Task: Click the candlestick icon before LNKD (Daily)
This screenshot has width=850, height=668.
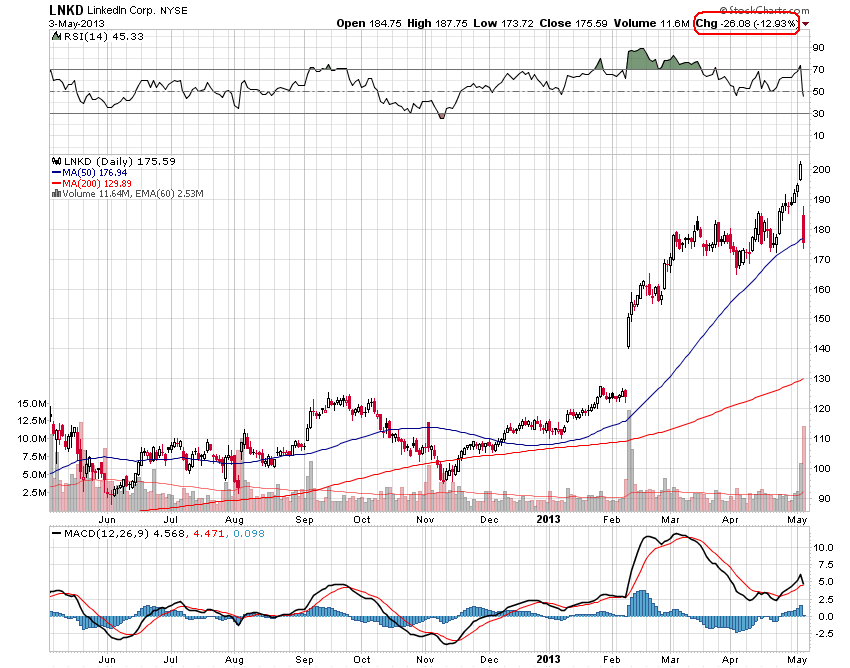Action: [56, 162]
